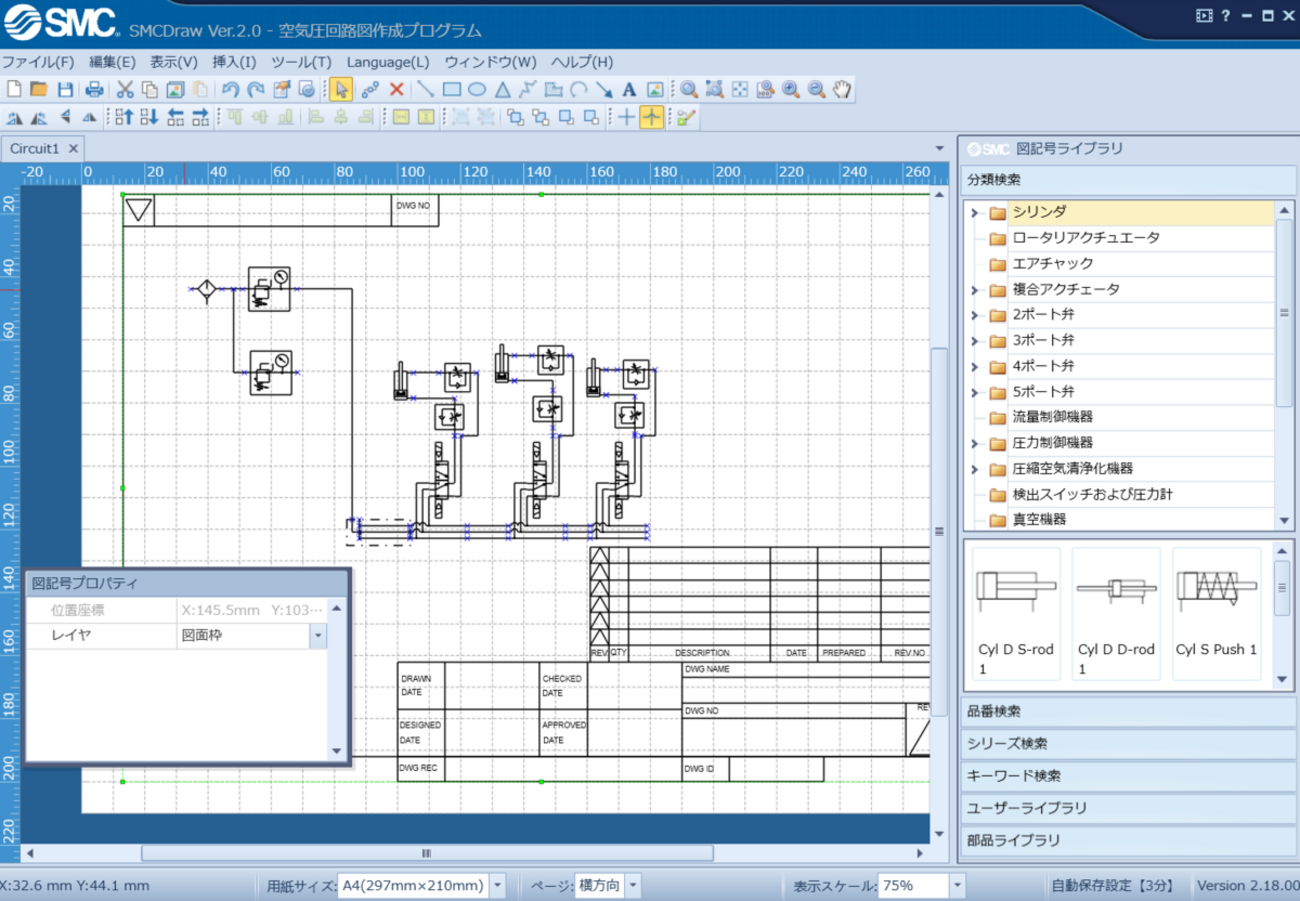This screenshot has width=1300, height=901.
Task: Toggle the plain plus crosshair button
Action: coord(626,117)
